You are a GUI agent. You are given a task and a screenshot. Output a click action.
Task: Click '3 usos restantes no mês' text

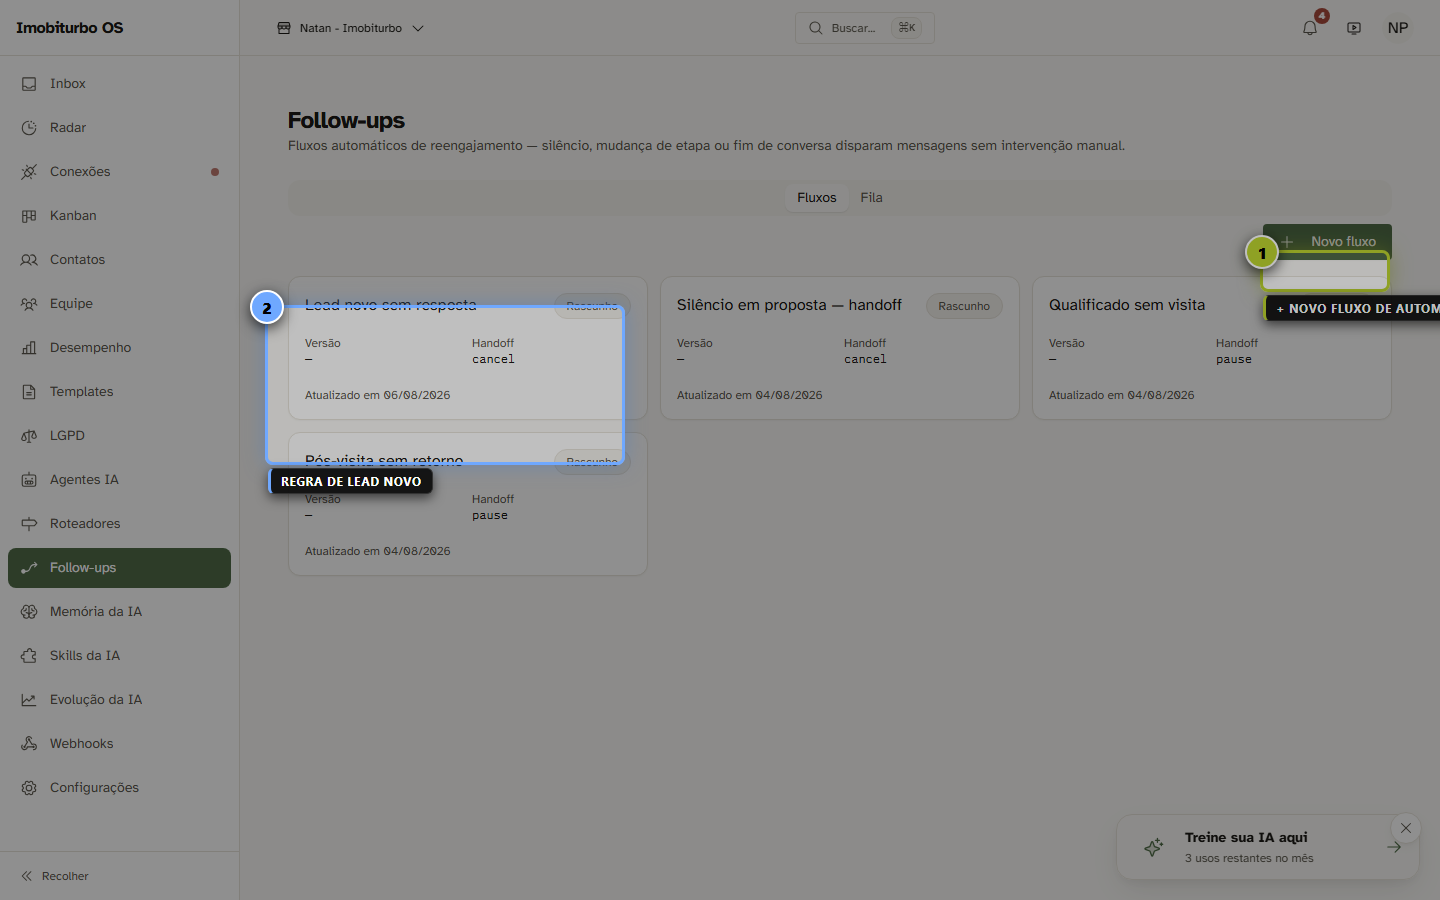(1249, 858)
